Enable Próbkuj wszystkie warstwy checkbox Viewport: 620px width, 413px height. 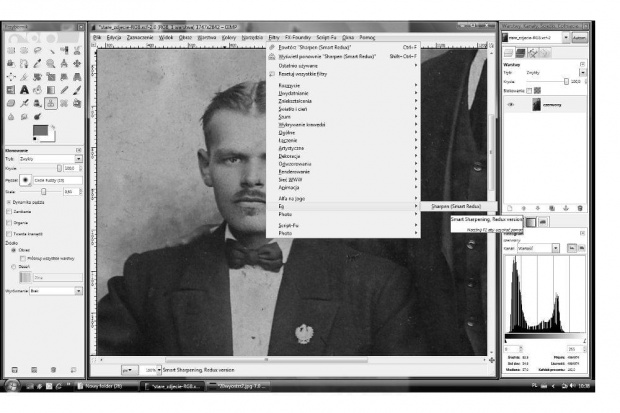pyautogui.click(x=23, y=258)
